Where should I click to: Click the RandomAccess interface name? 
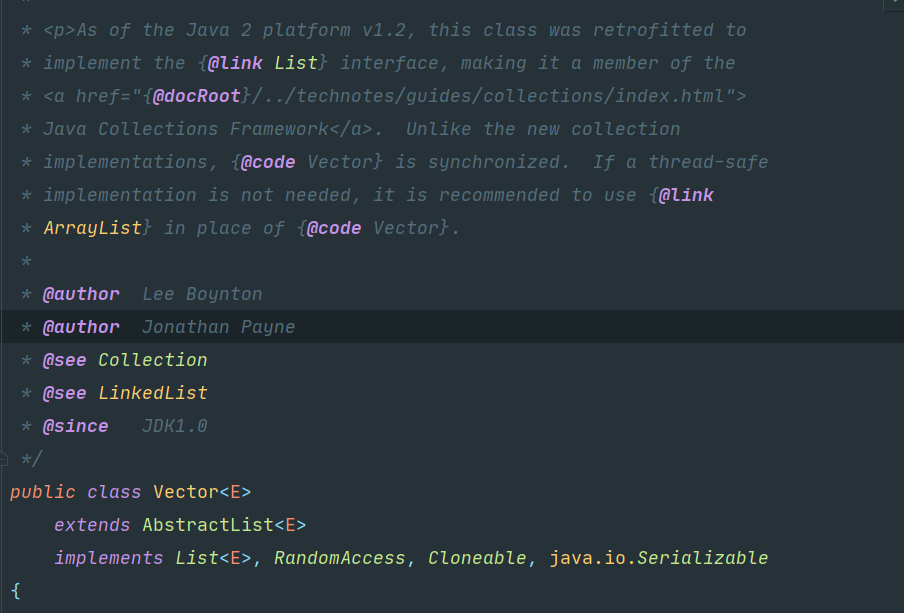pos(340,558)
